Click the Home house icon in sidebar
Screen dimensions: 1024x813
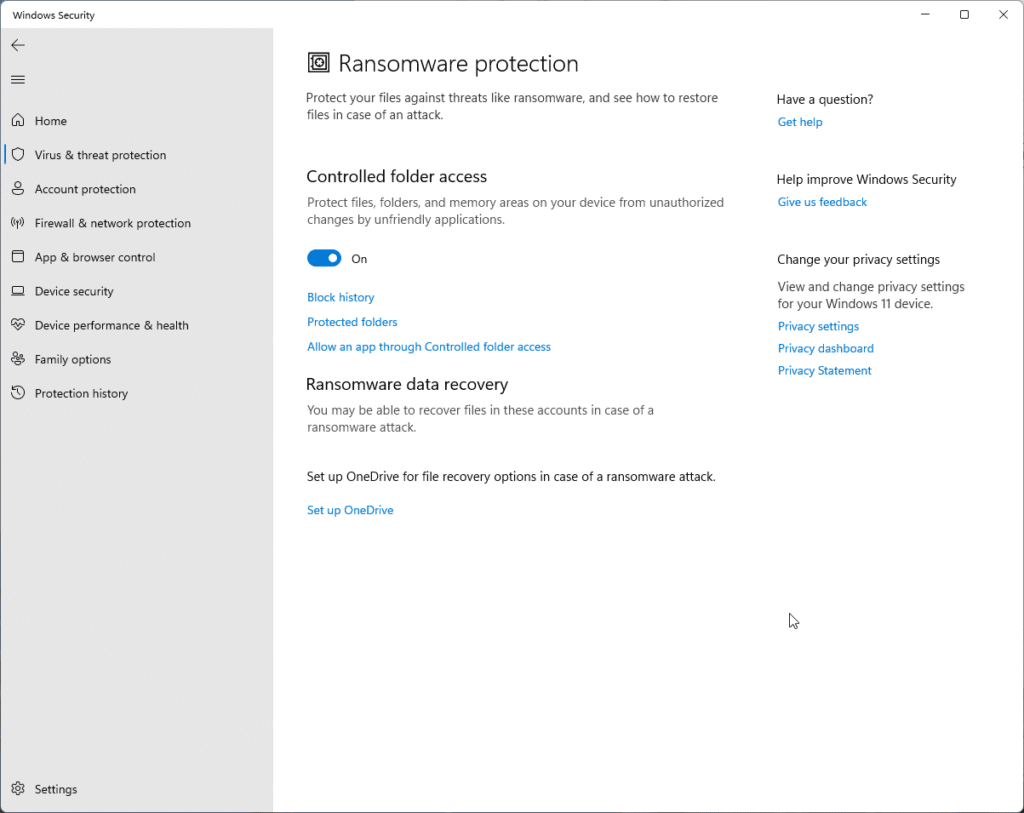pos(18,121)
